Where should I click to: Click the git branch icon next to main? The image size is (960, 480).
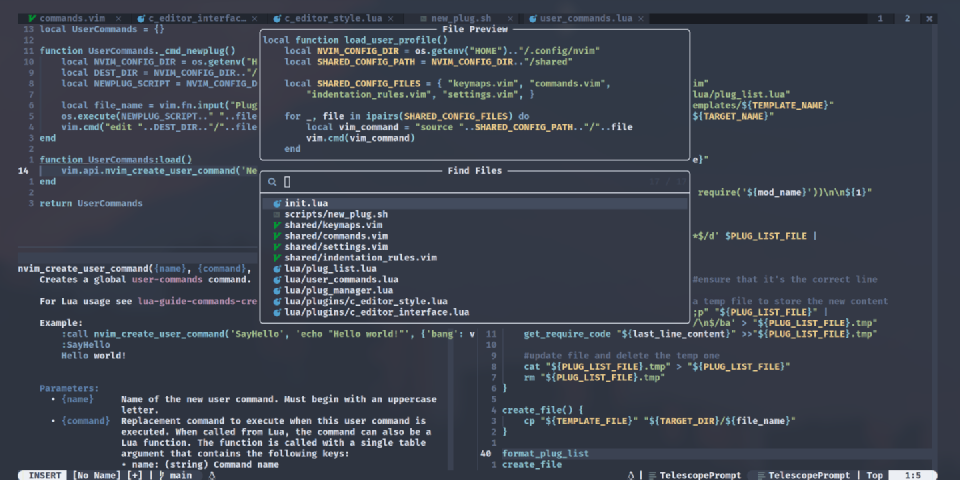(162, 475)
